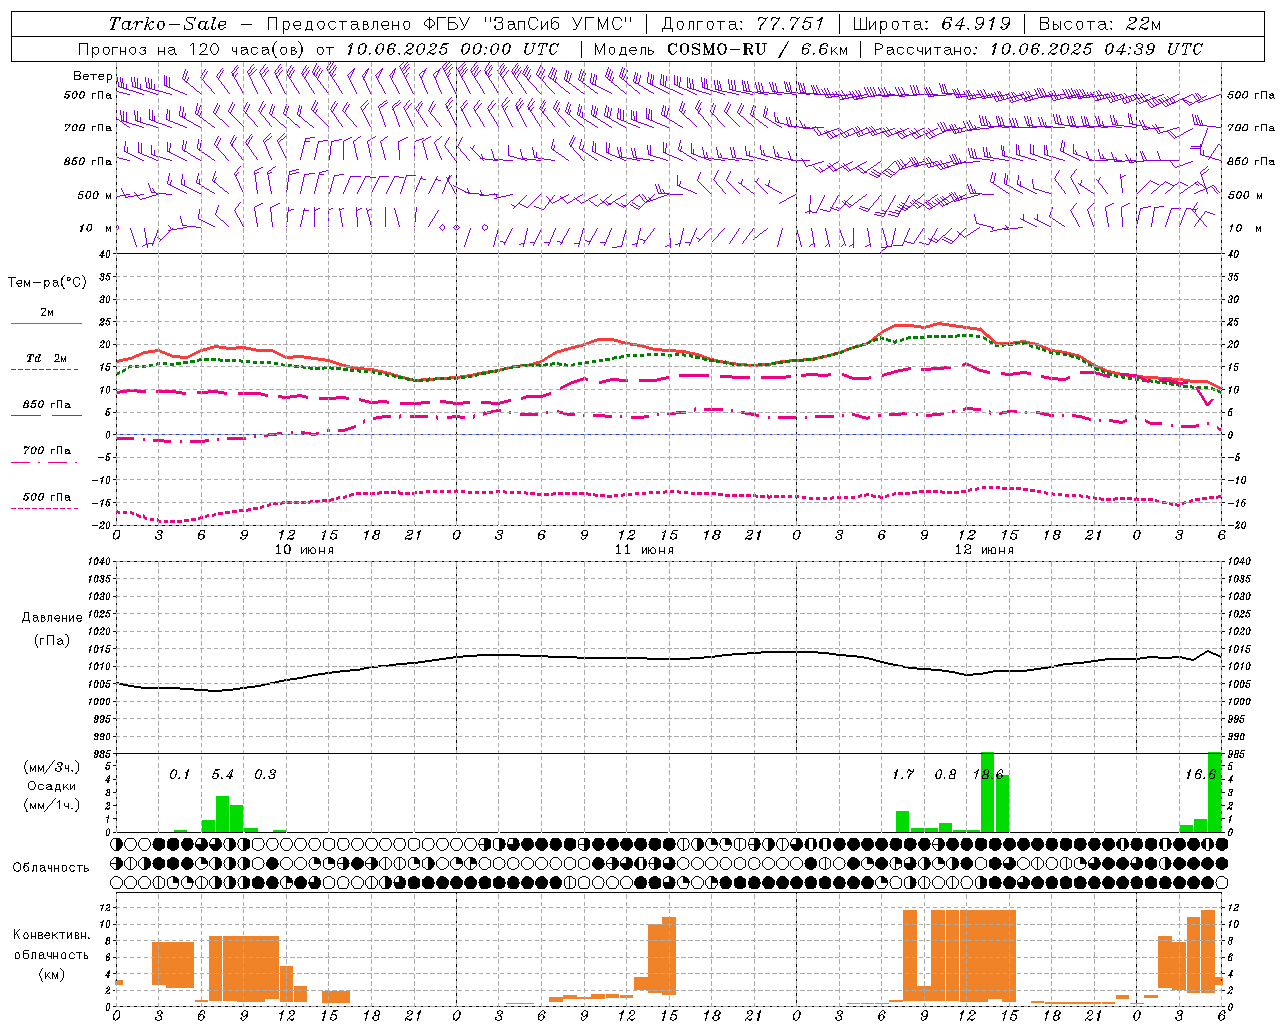Click the Tarko-Sale station title
The width and height of the screenshot is (1280, 1024).
167,24
